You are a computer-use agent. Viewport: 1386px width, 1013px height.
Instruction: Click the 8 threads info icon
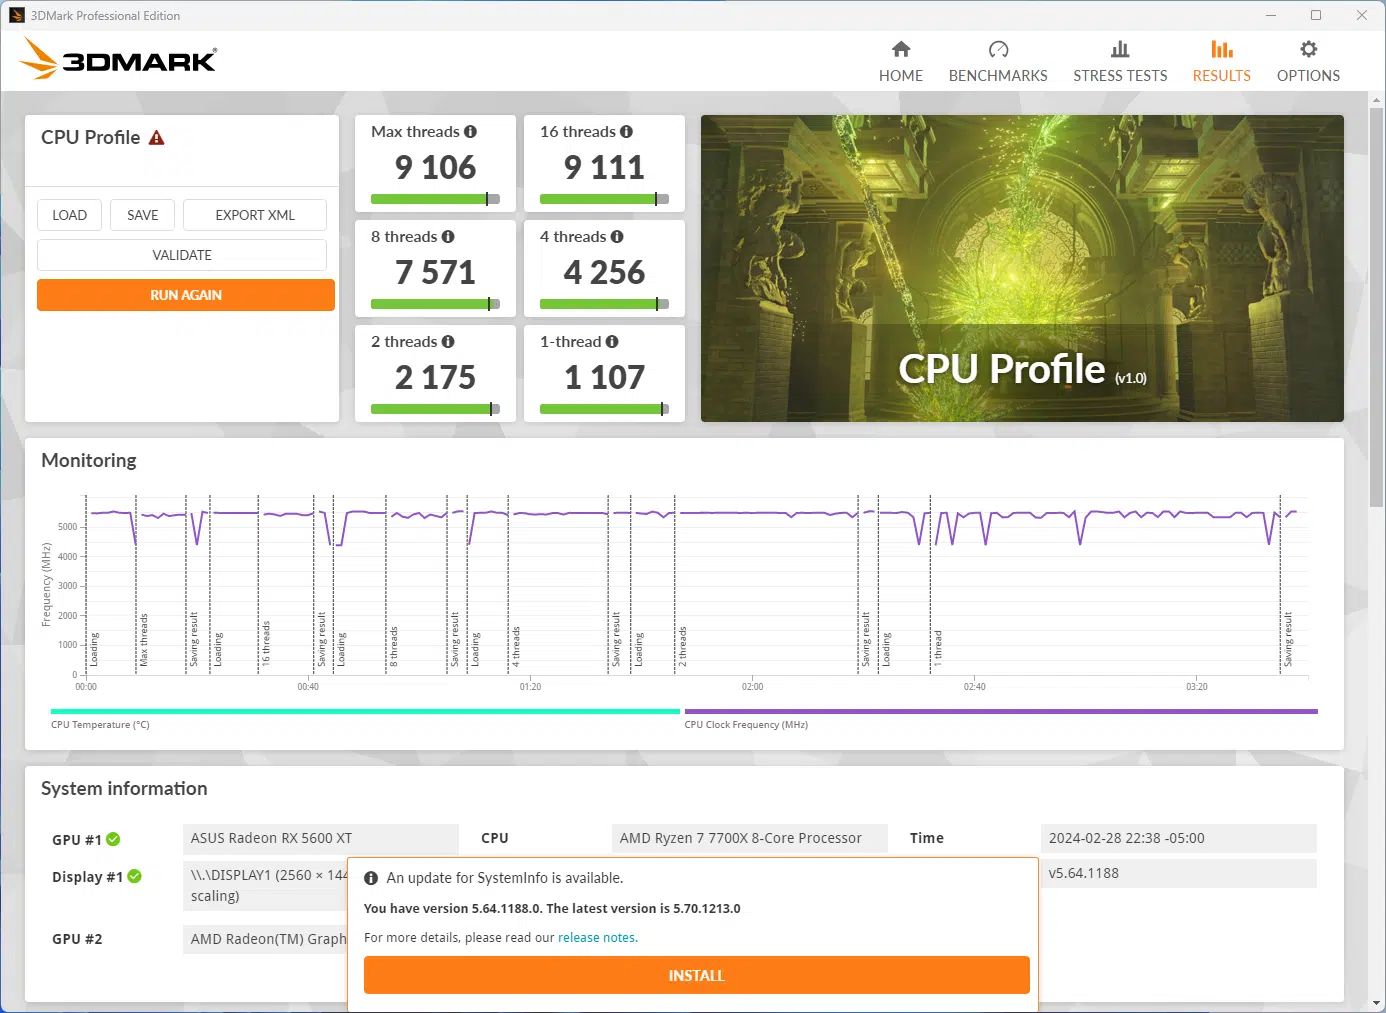[448, 237]
